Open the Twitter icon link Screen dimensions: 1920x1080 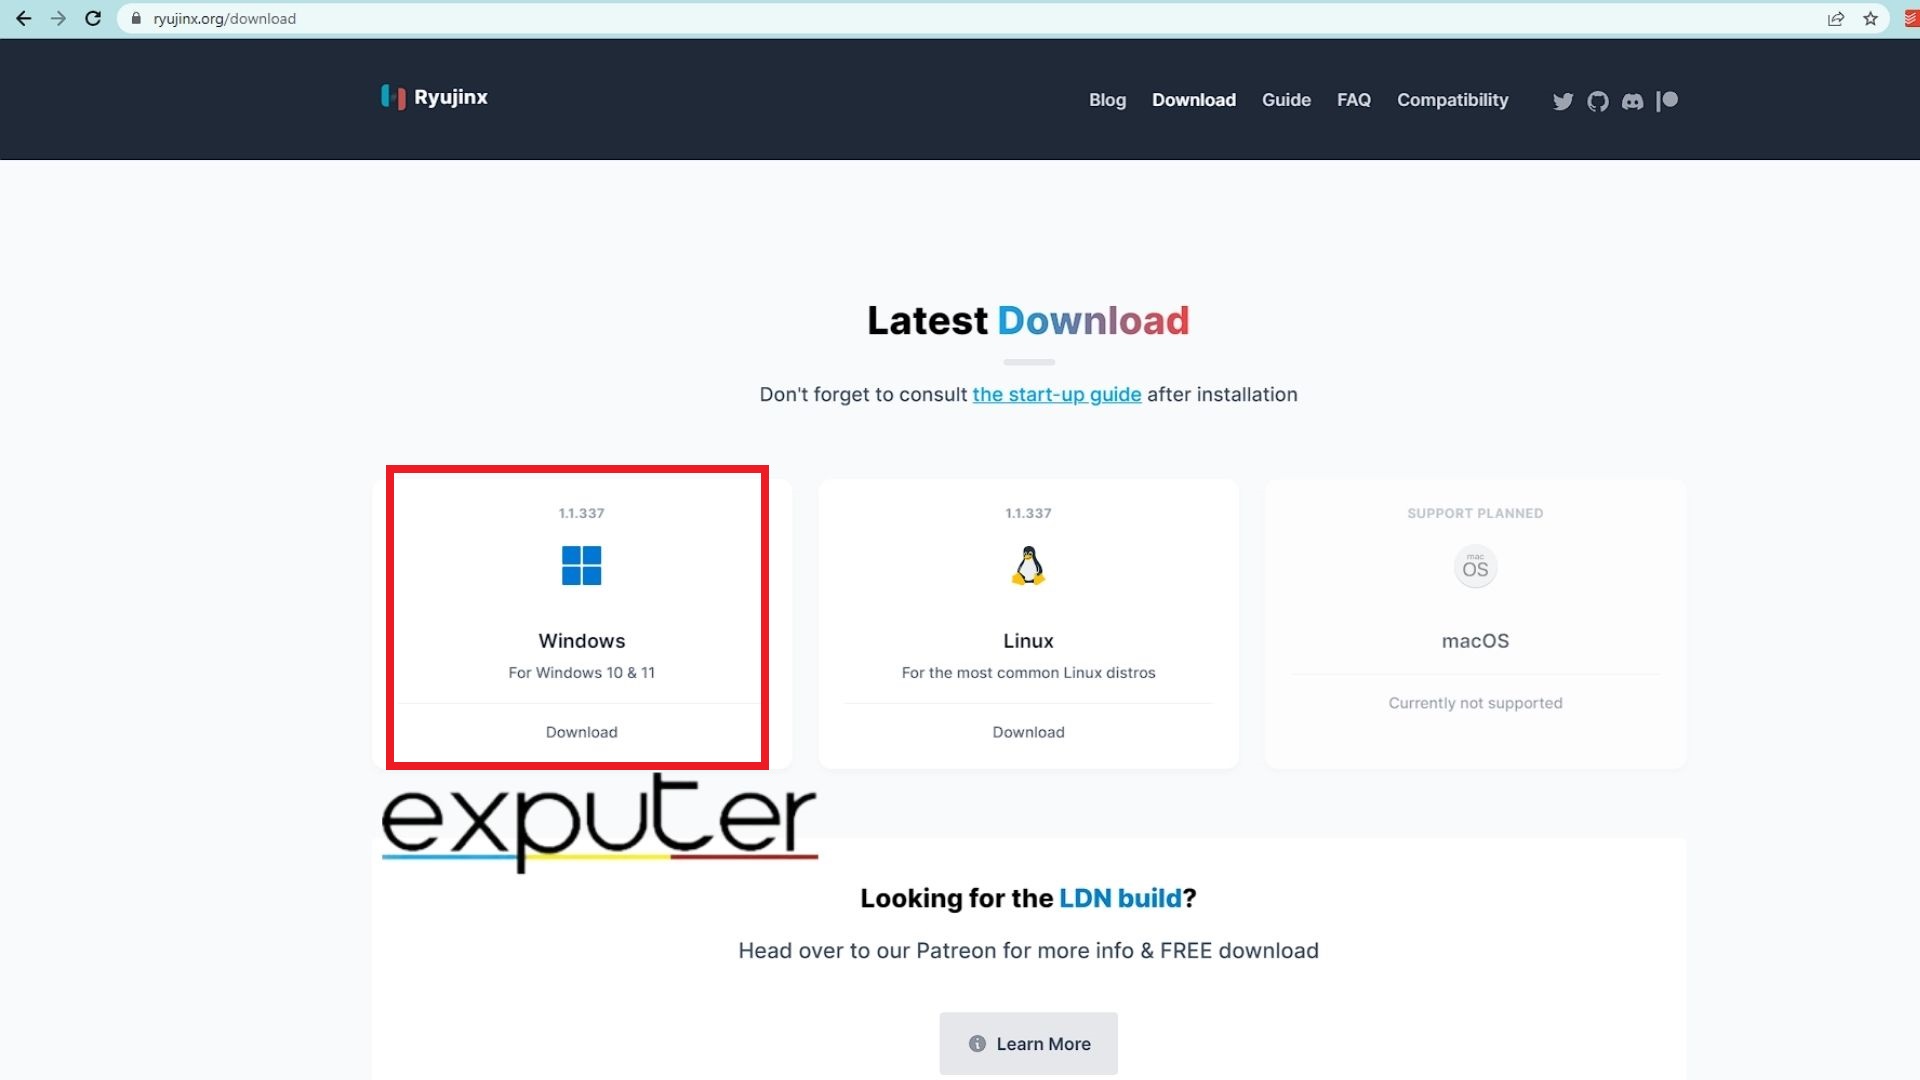(1563, 101)
